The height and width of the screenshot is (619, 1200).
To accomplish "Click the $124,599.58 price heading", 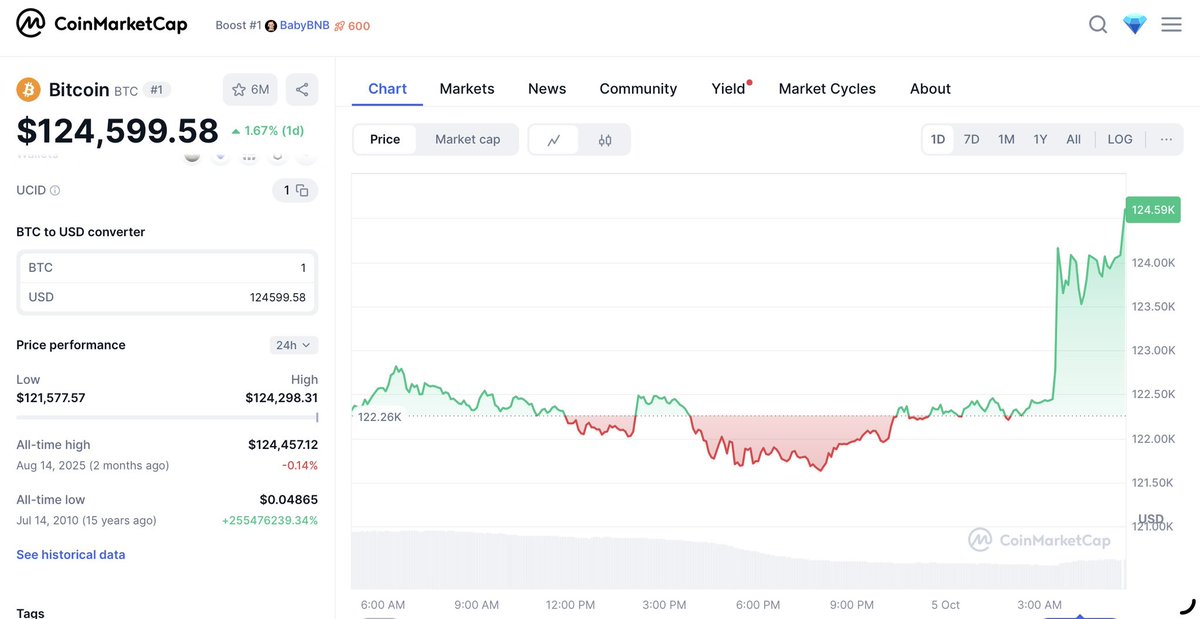I will click(x=117, y=131).
